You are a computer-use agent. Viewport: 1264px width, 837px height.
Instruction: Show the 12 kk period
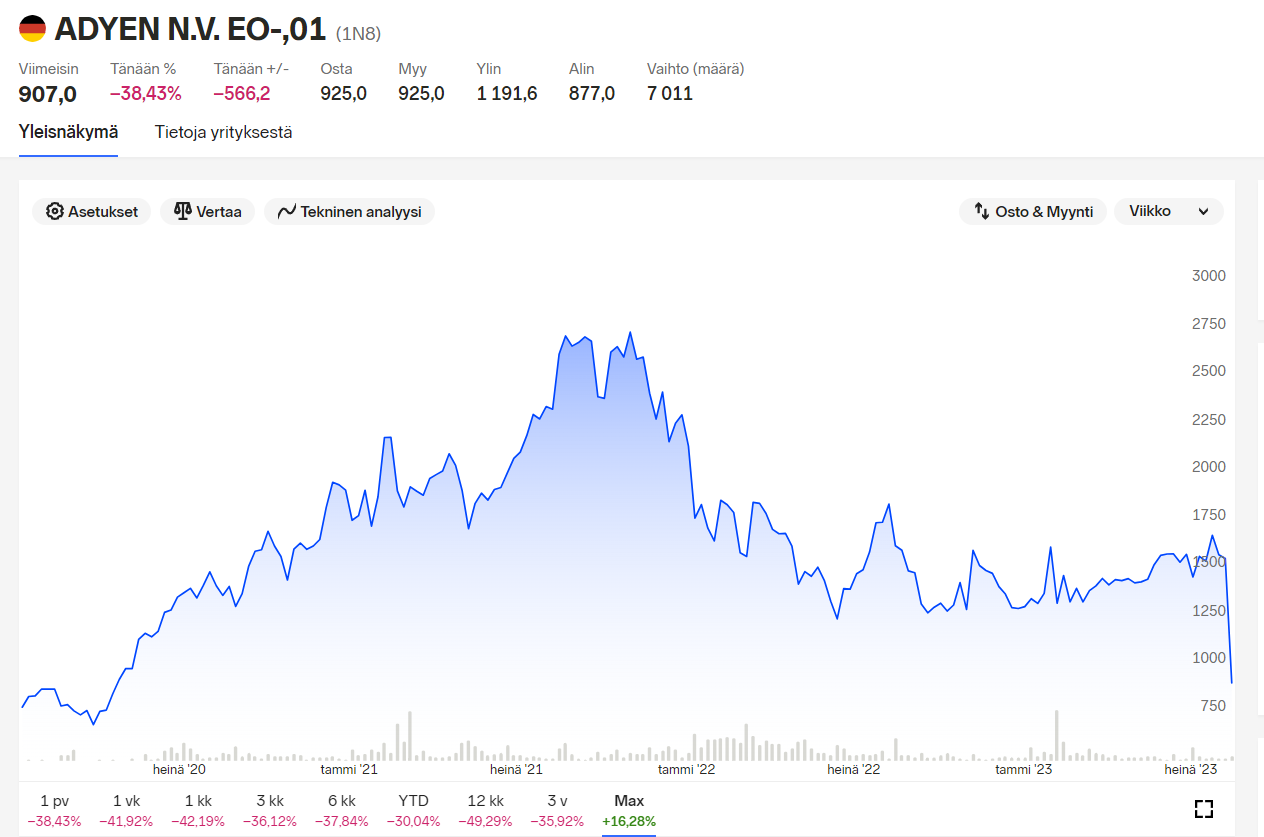click(x=485, y=810)
